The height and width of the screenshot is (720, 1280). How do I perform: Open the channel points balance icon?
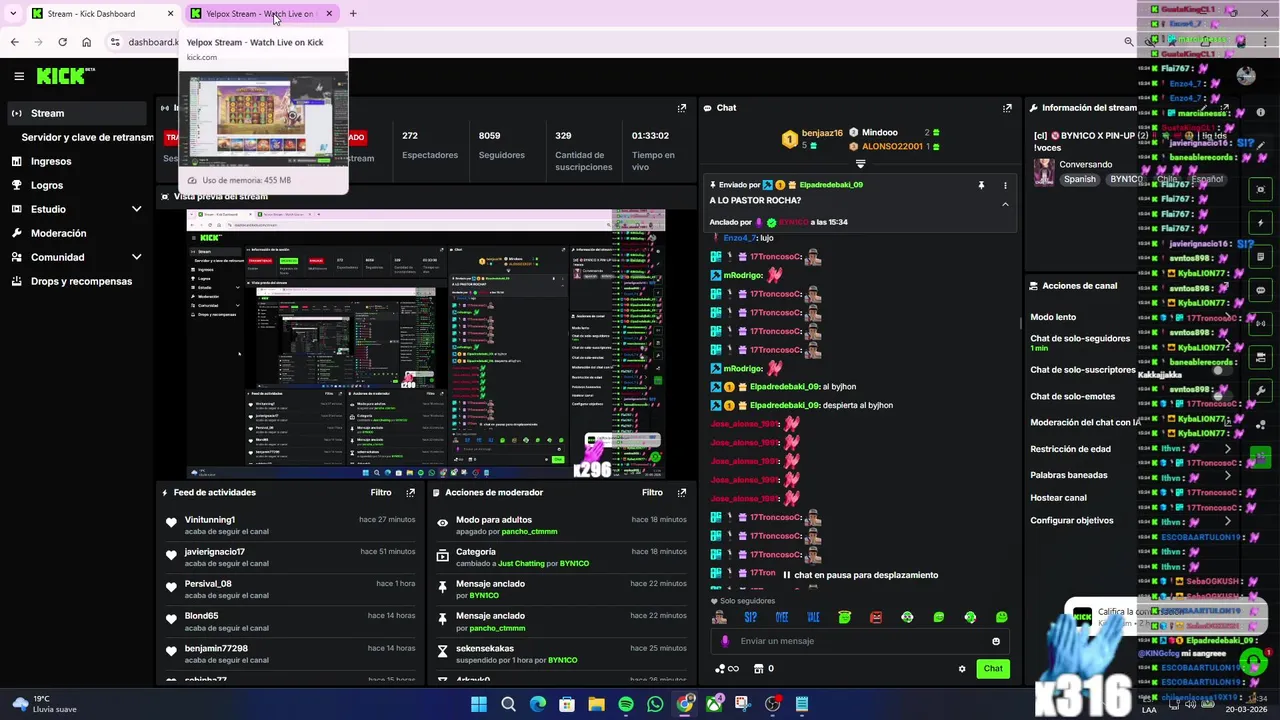(x=727, y=669)
